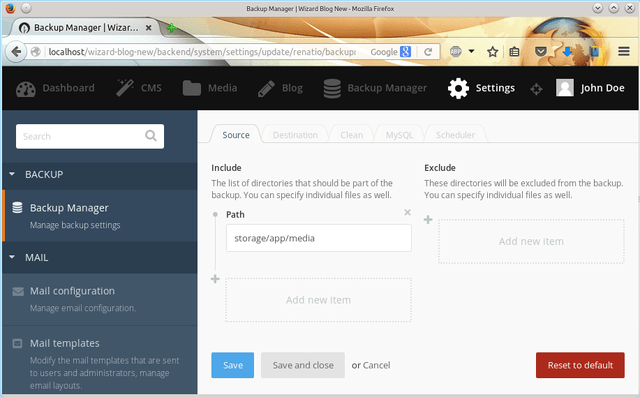This screenshot has width=640, height=397.
Task: Click the Cancel link
Action: [x=377, y=365]
